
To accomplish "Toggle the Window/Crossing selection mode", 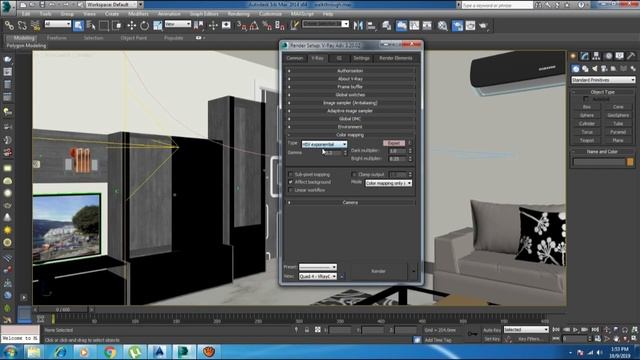I will (117, 26).
